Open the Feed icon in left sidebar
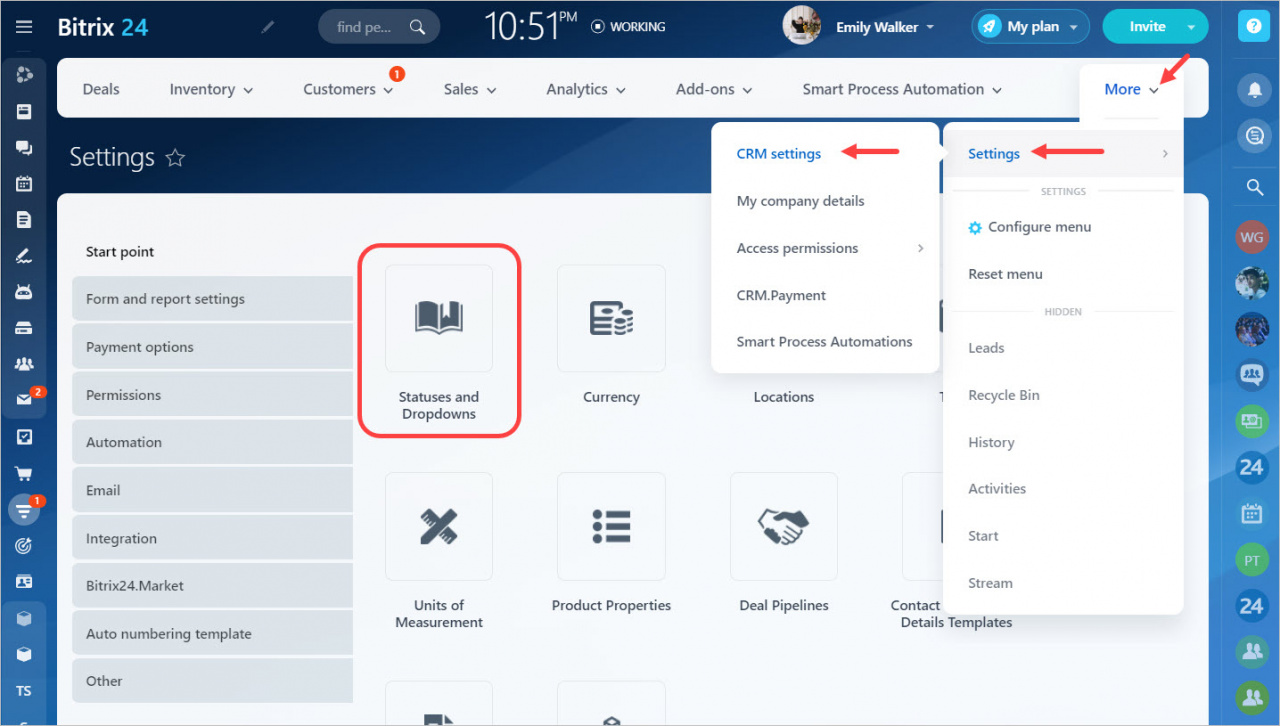The image size is (1280, 726). tap(24, 112)
